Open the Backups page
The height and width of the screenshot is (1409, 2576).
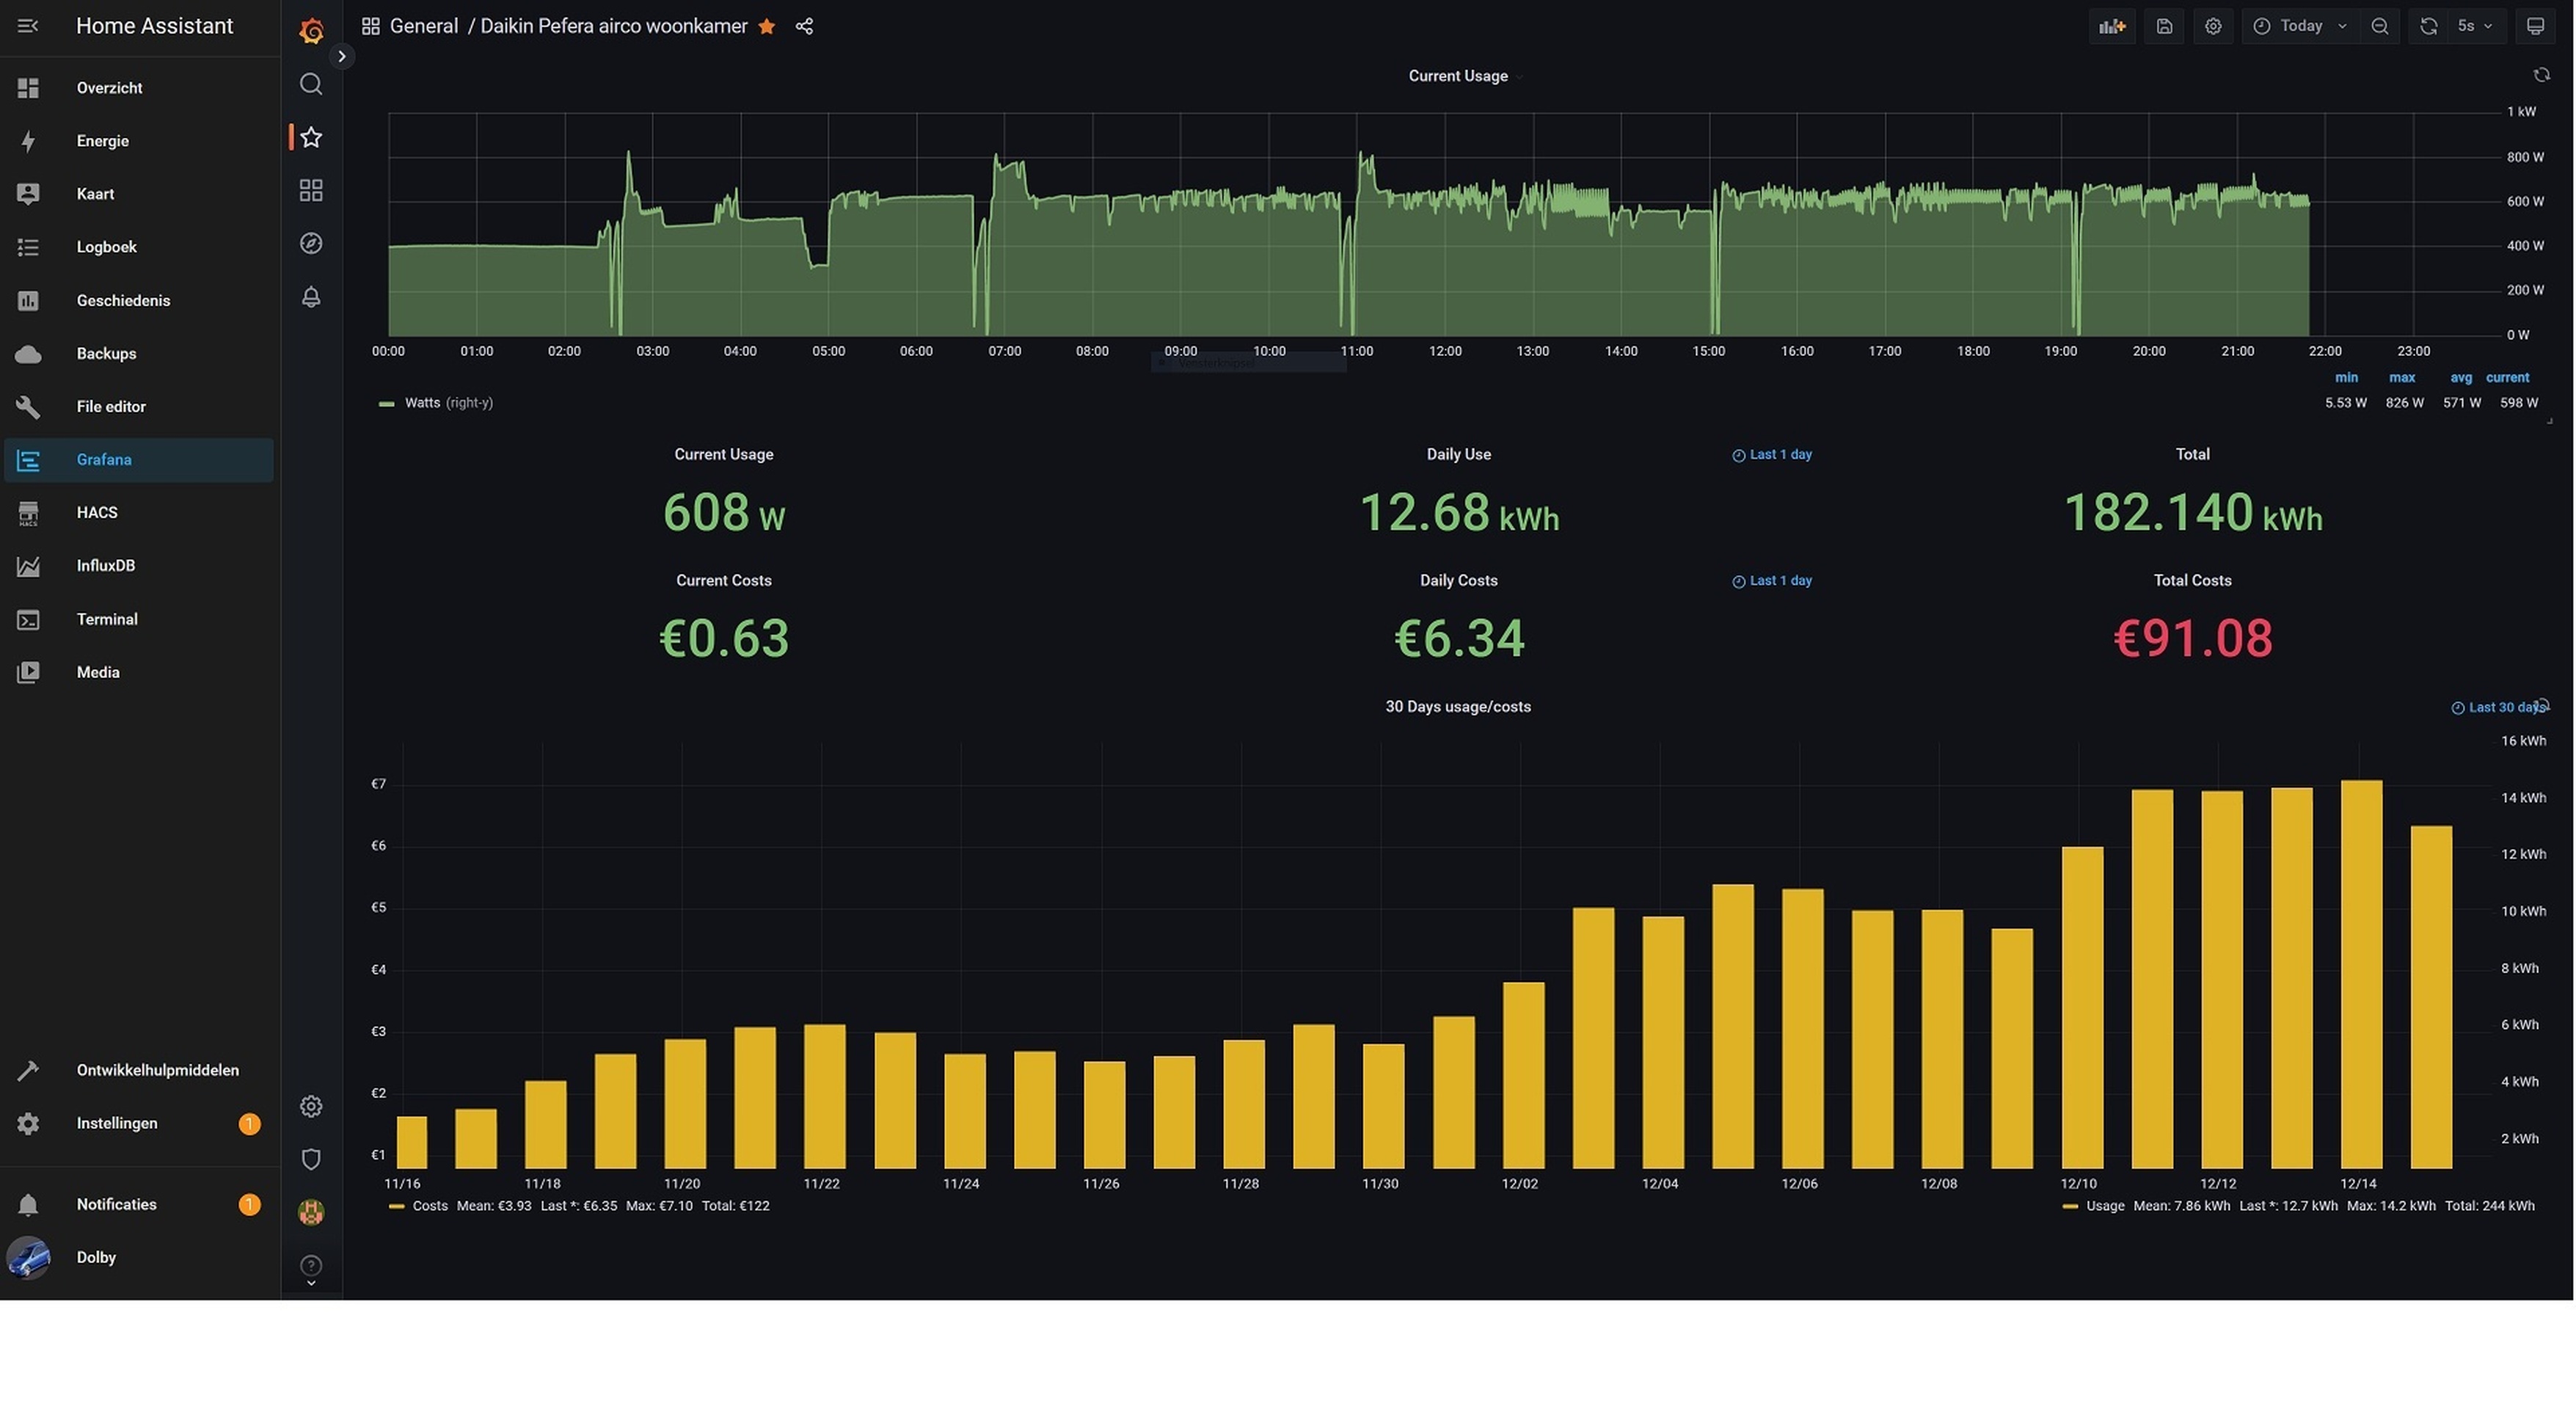(x=138, y=353)
